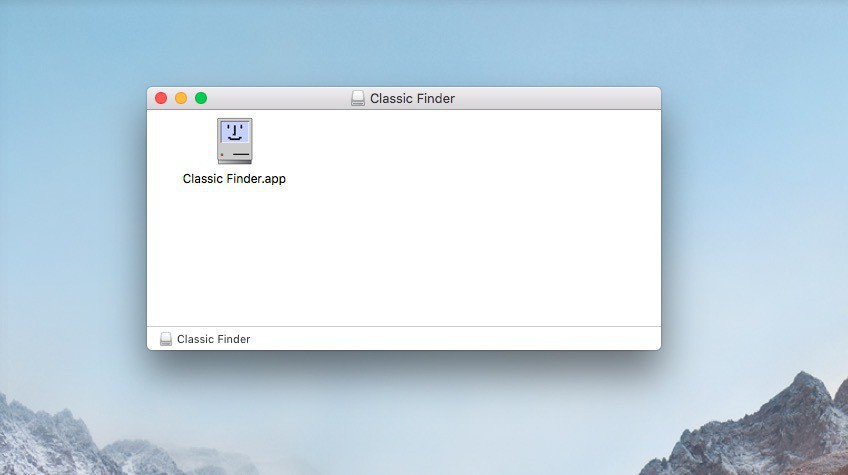Viewport: 848px width, 475px height.
Task: Click the smiling face screen of the Mac icon
Action: (x=235, y=131)
